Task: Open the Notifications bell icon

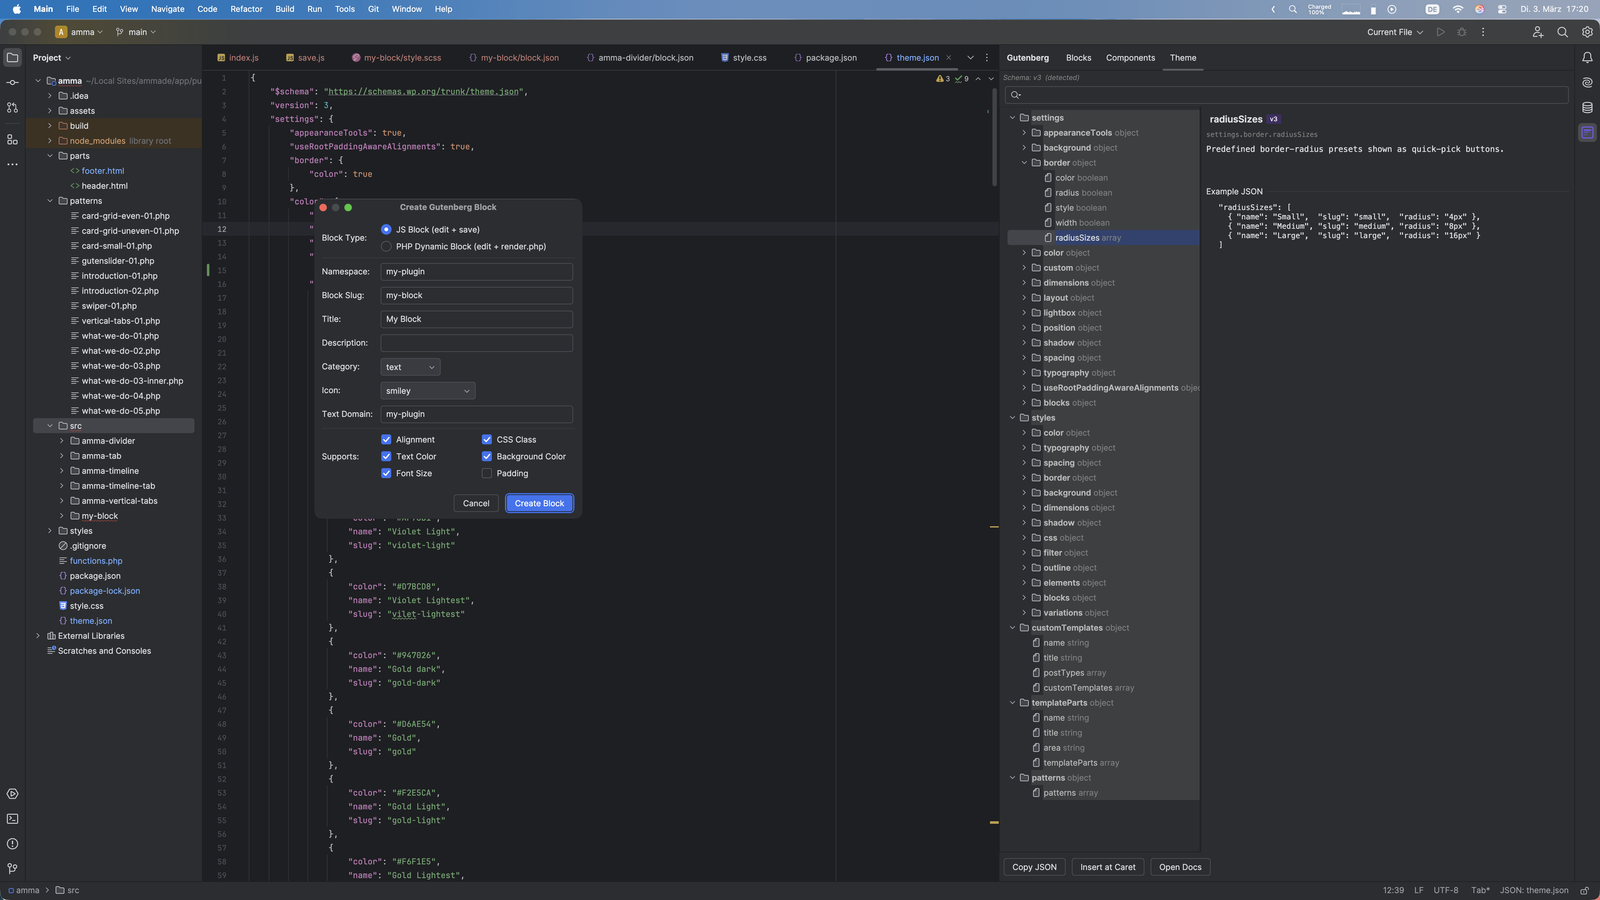Action: pos(1587,58)
